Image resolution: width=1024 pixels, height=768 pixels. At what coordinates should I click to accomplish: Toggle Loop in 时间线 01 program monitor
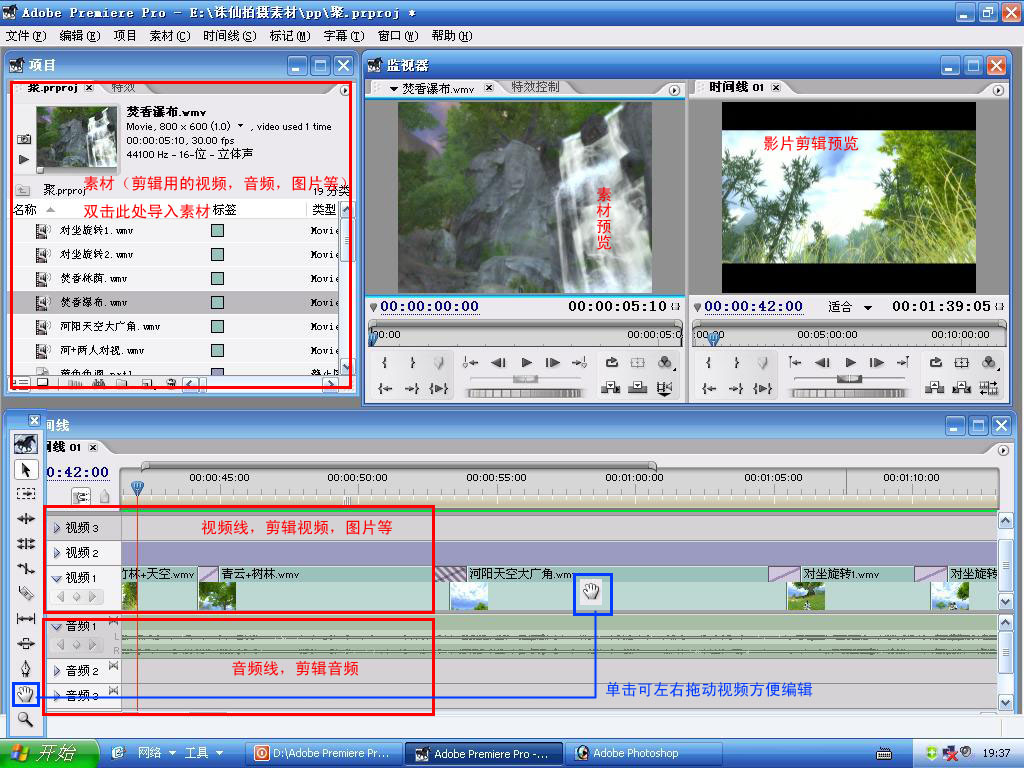tap(935, 362)
